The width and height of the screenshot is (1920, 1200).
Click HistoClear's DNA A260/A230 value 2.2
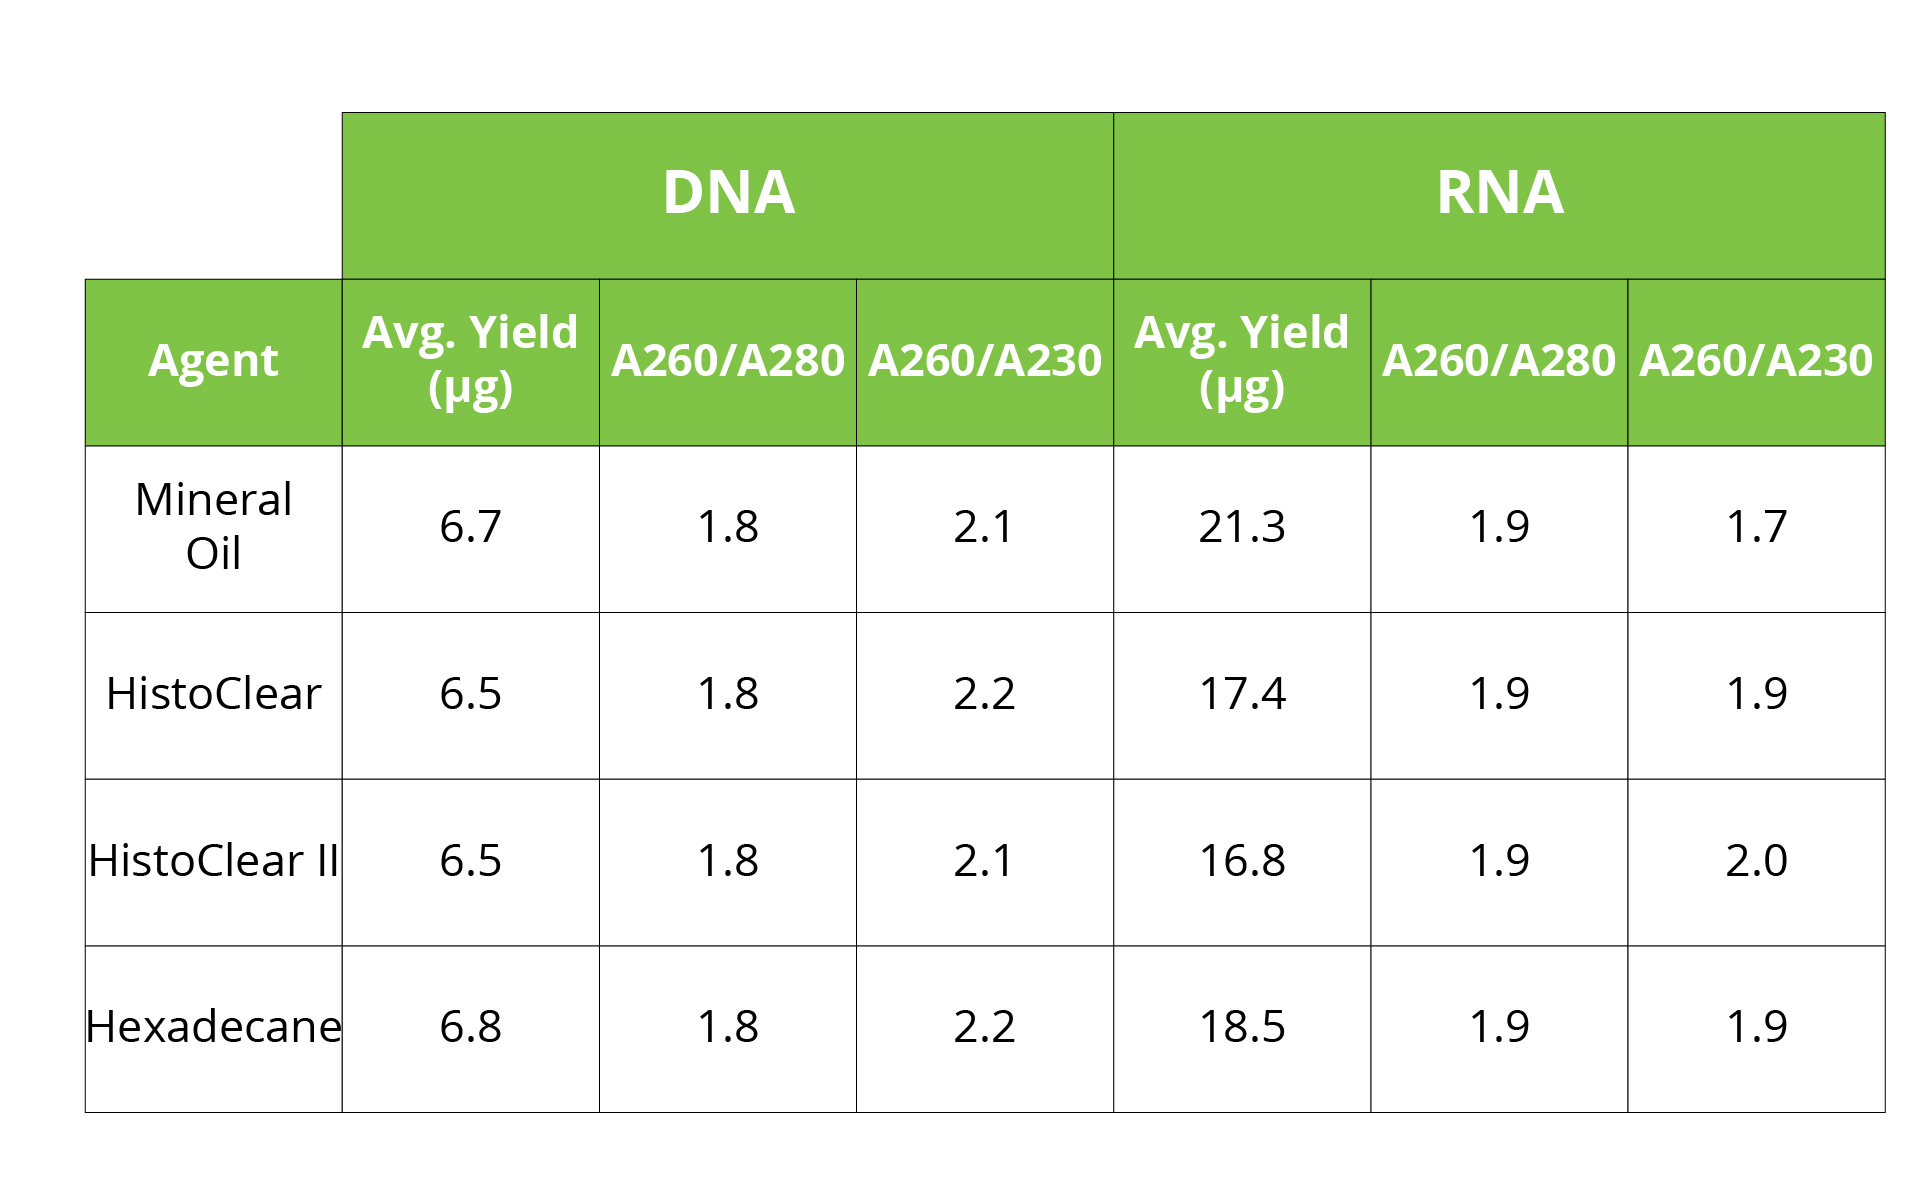[984, 694]
